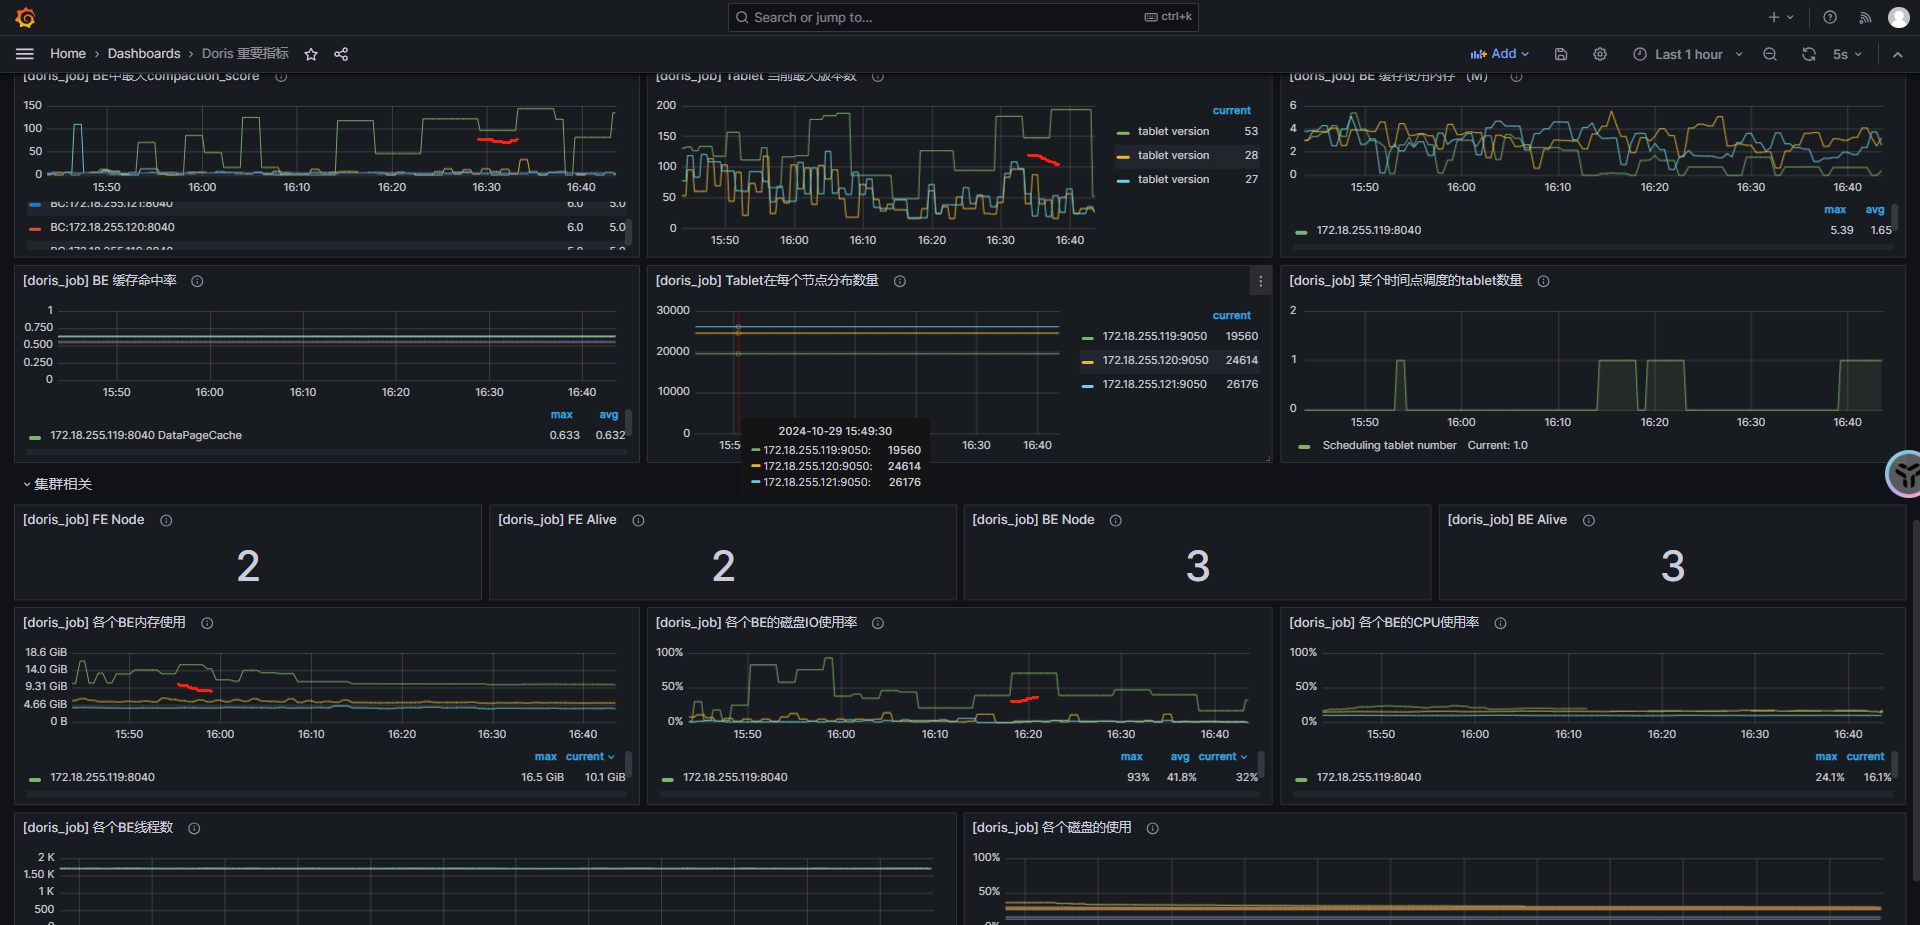Show info for 各个BE的CPU使用率 panel
Screen dimensions: 1920x925
click(x=1500, y=623)
